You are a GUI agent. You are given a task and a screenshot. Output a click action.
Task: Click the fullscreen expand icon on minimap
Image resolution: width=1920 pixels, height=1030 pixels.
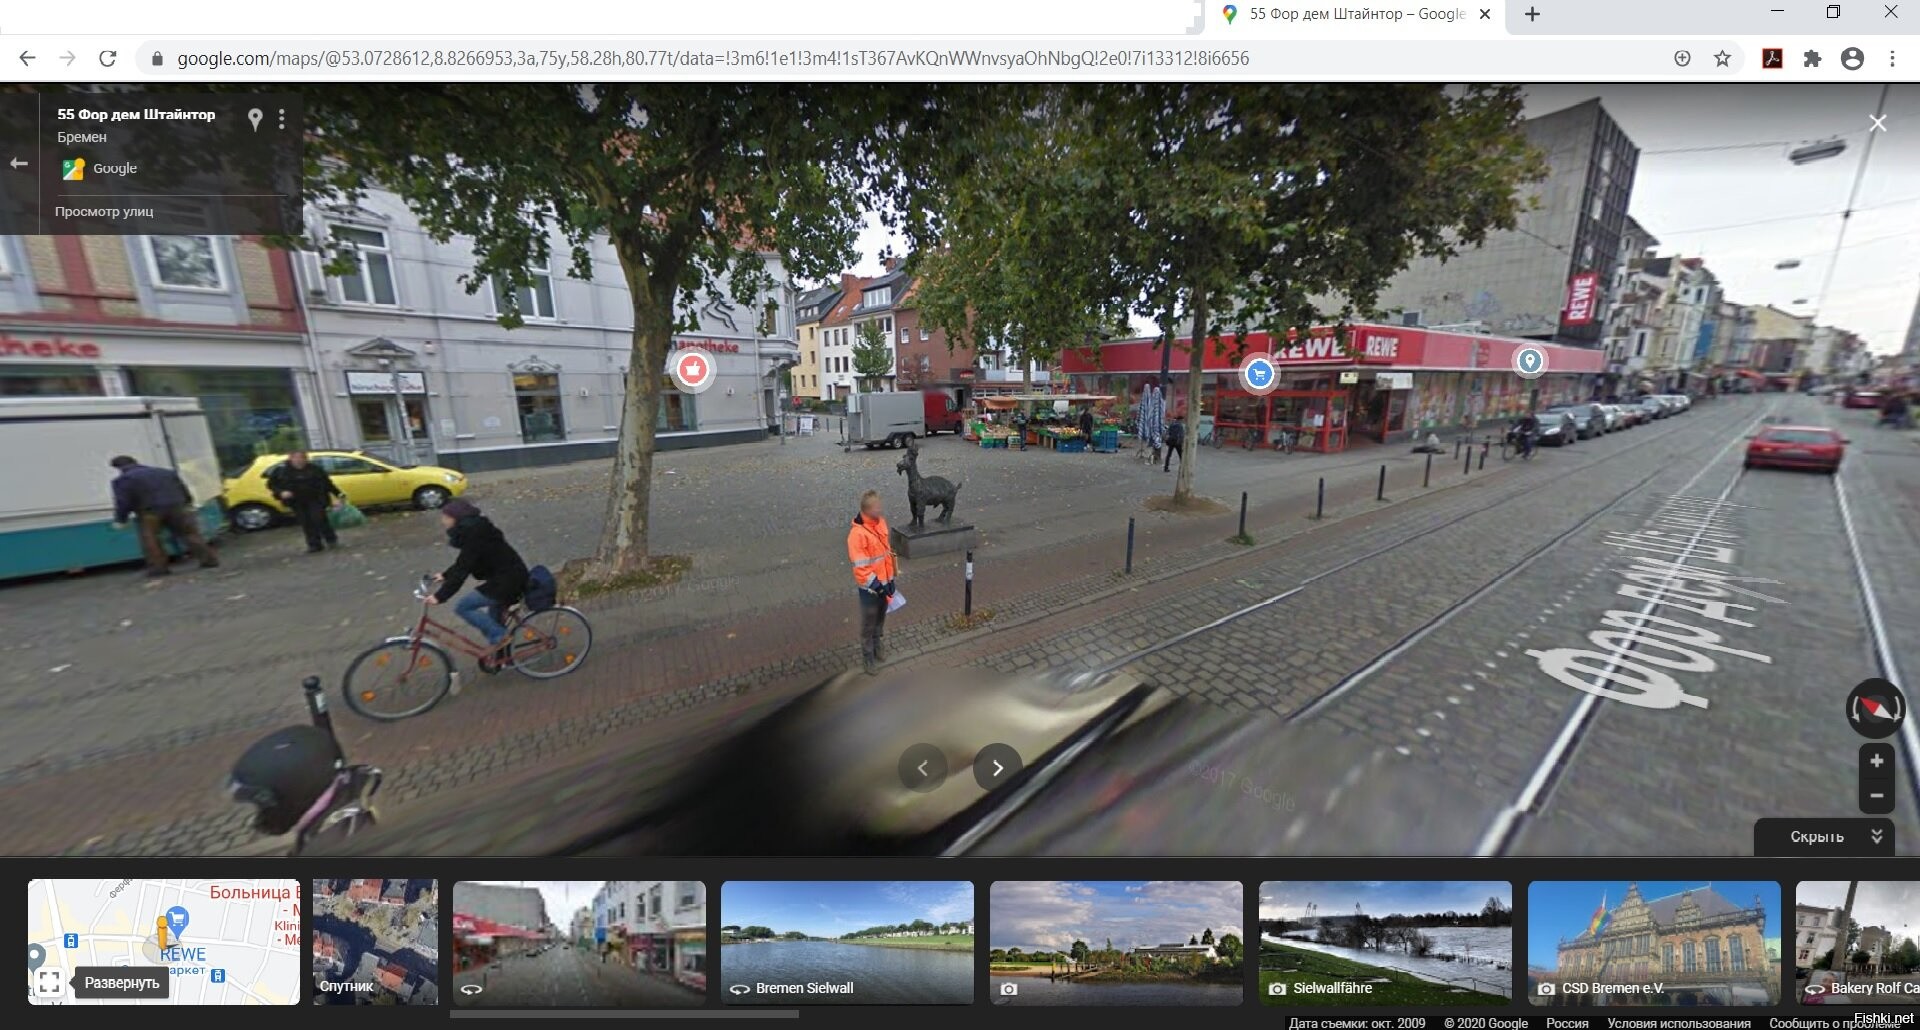tap(49, 983)
